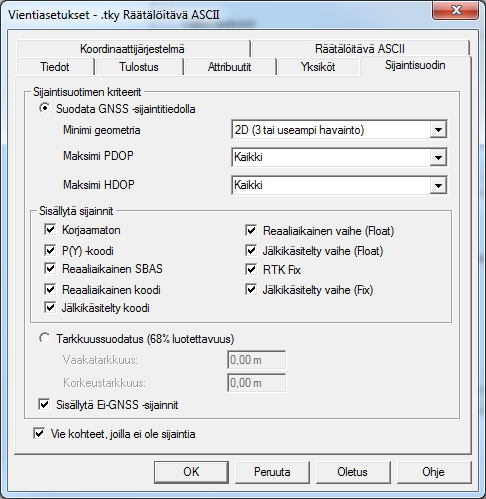Go to the Yksiköt tab
Screen dimensions: 486x499
coord(318,67)
